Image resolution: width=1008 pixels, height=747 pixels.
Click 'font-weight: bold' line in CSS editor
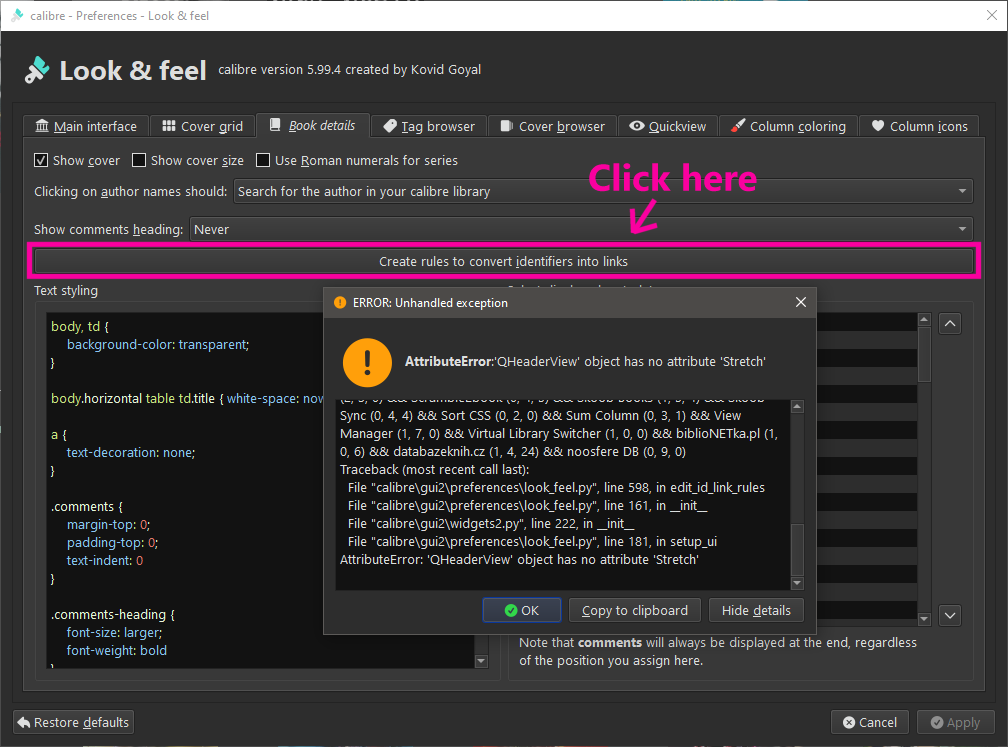pos(116,651)
